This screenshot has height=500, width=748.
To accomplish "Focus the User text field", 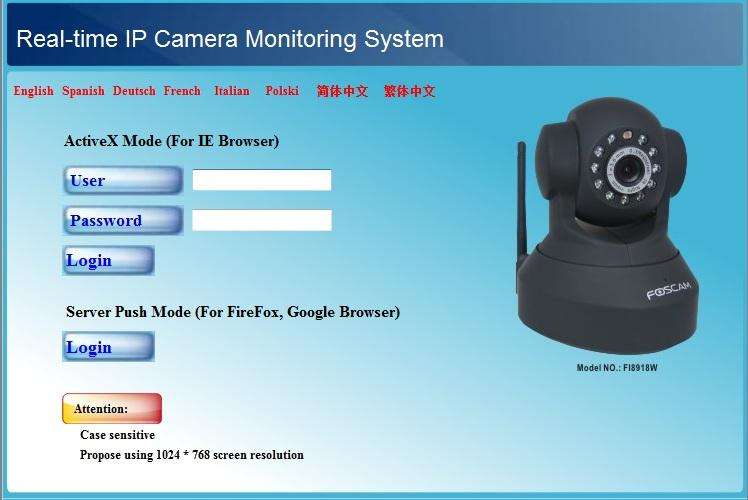I will click(262, 180).
